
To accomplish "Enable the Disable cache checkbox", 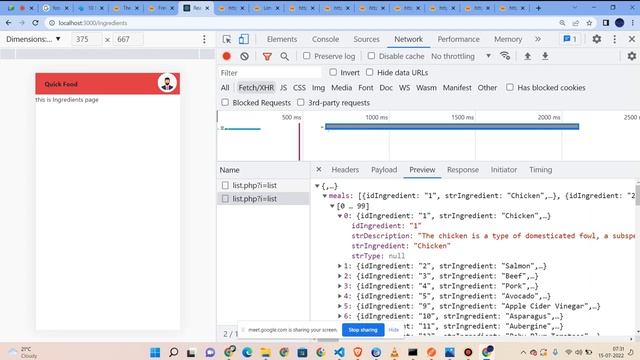I will pos(371,56).
